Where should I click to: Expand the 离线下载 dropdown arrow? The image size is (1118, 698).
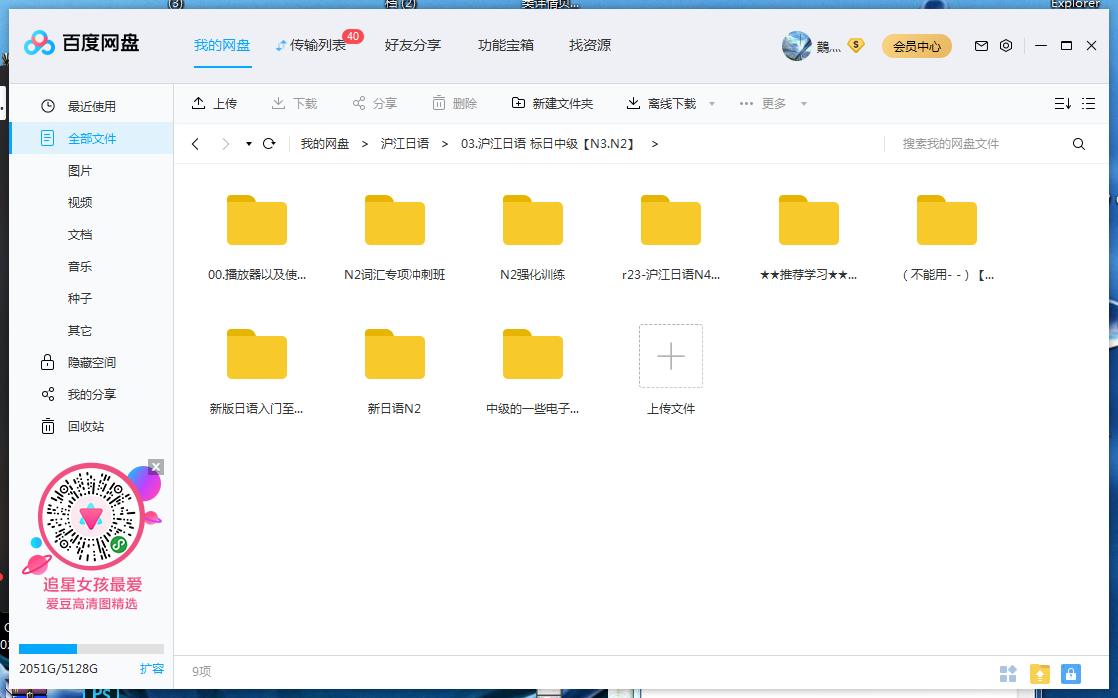[x=712, y=104]
